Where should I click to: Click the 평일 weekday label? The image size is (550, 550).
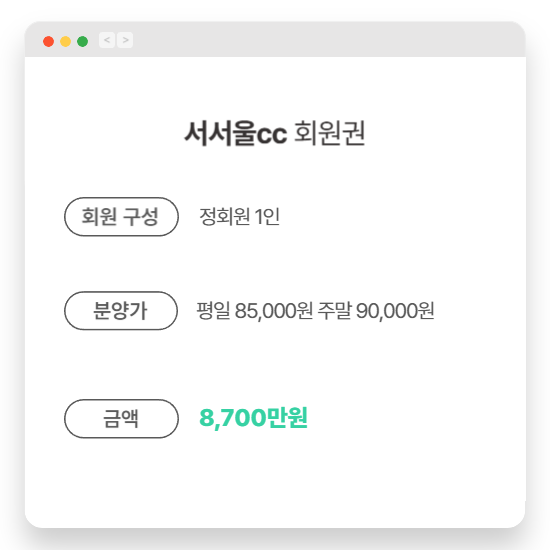pos(213,310)
